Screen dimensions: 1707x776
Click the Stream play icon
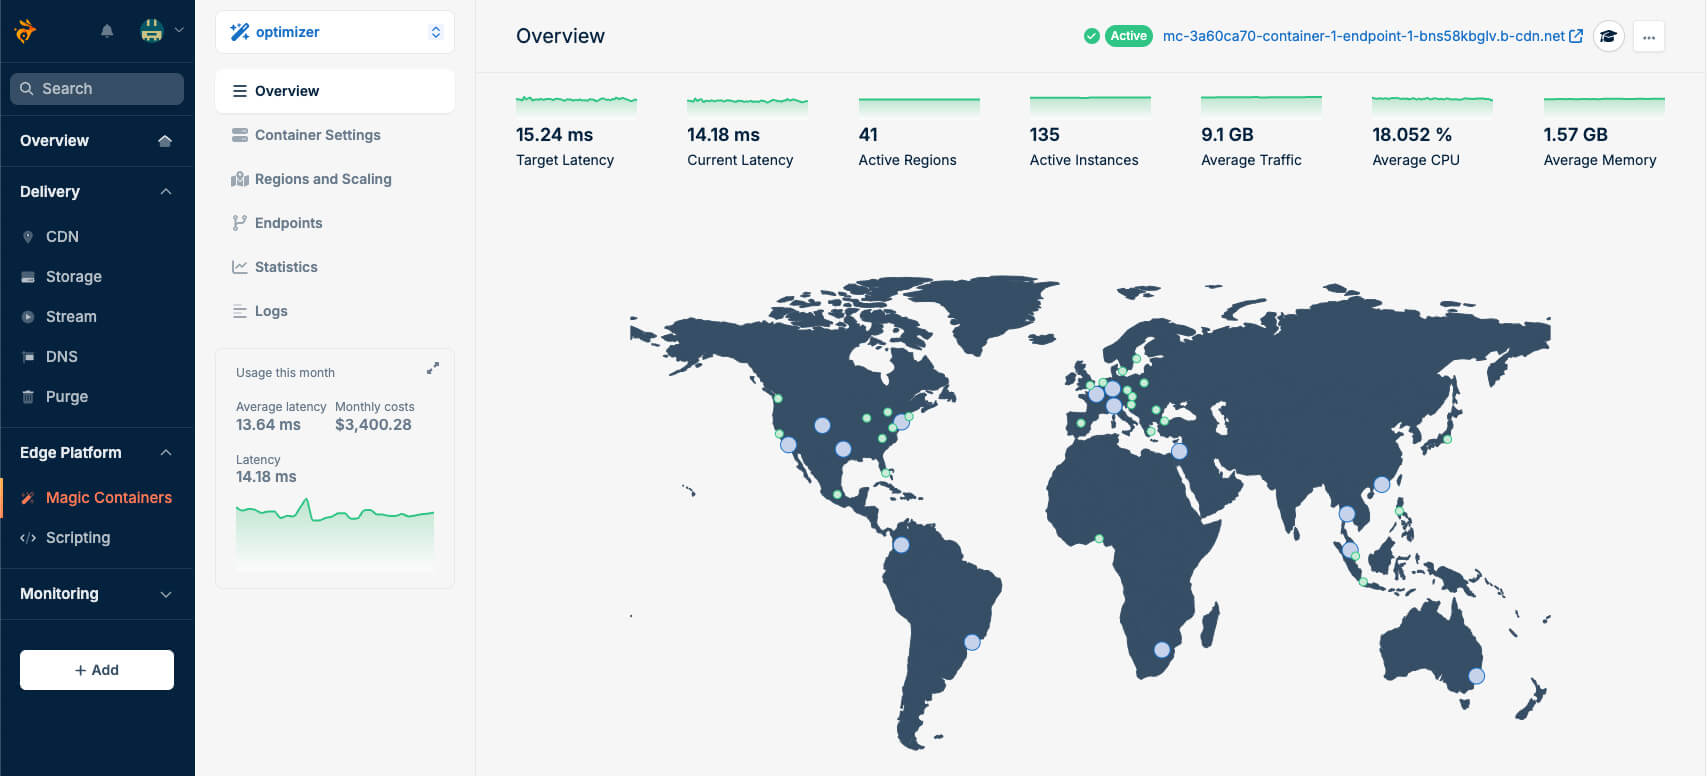[x=28, y=317]
